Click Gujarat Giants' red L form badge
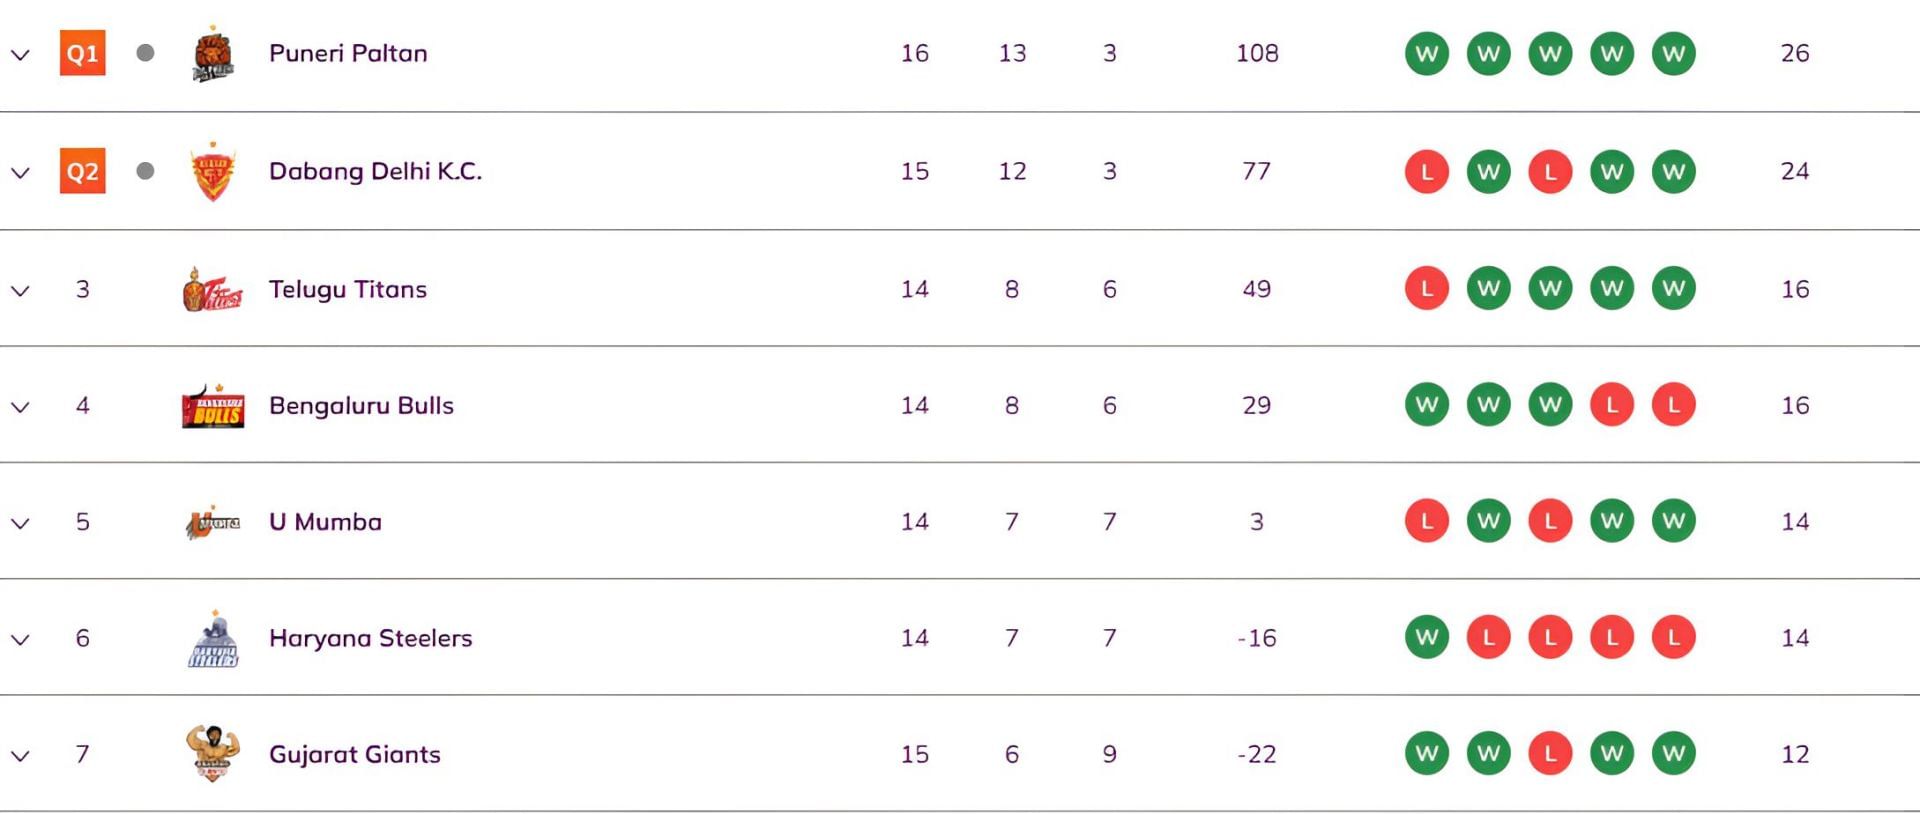 (x=1550, y=754)
